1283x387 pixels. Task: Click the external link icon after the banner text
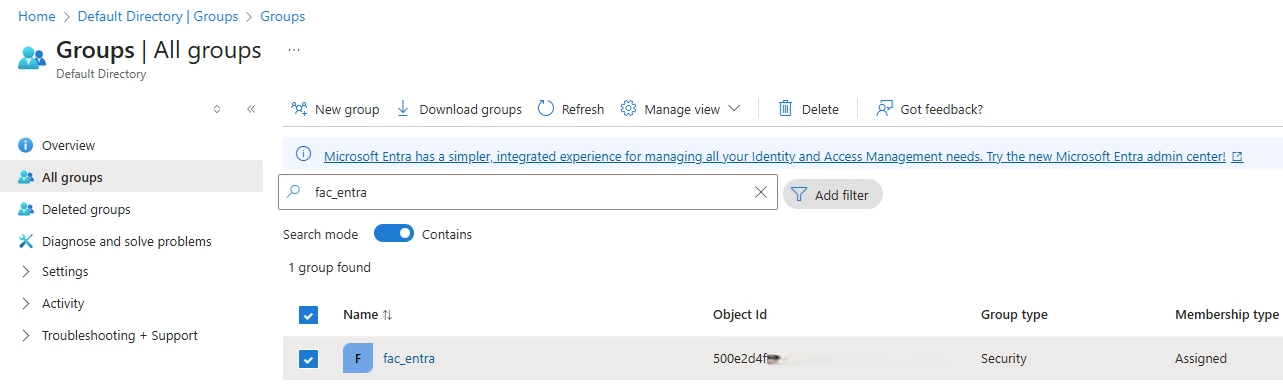(x=1238, y=157)
